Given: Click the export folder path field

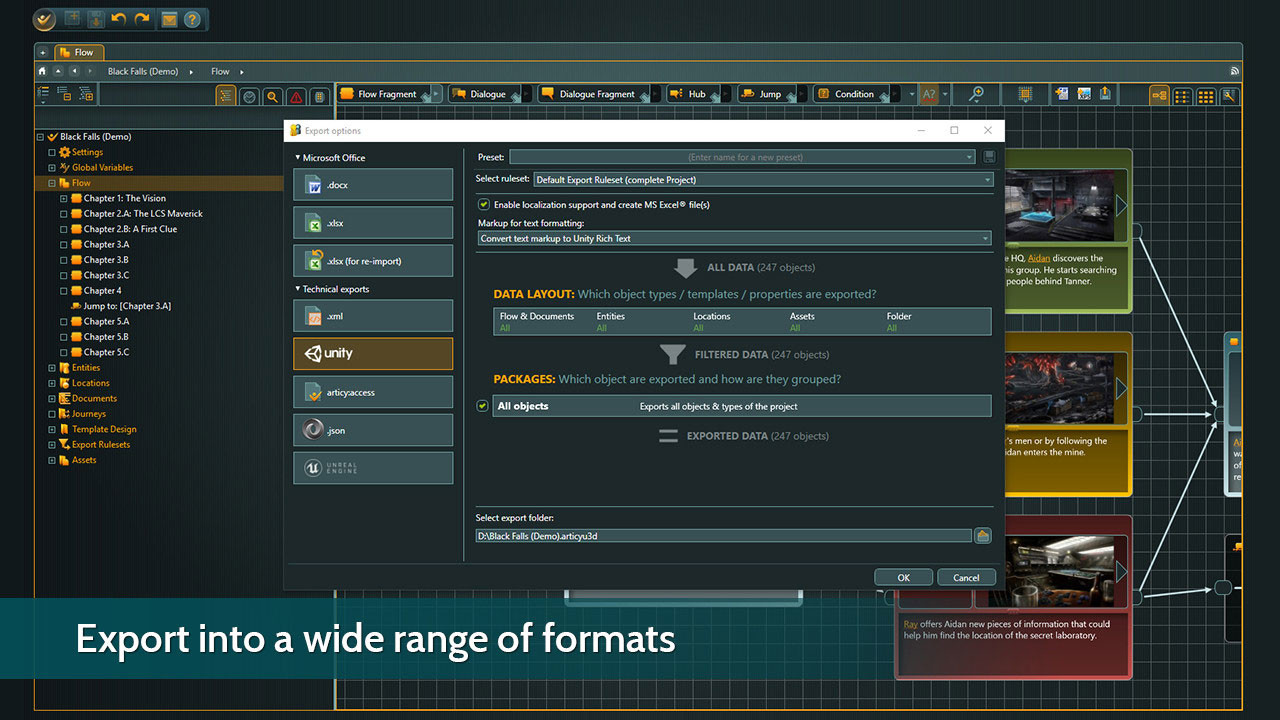Looking at the screenshot, I should (x=720, y=535).
